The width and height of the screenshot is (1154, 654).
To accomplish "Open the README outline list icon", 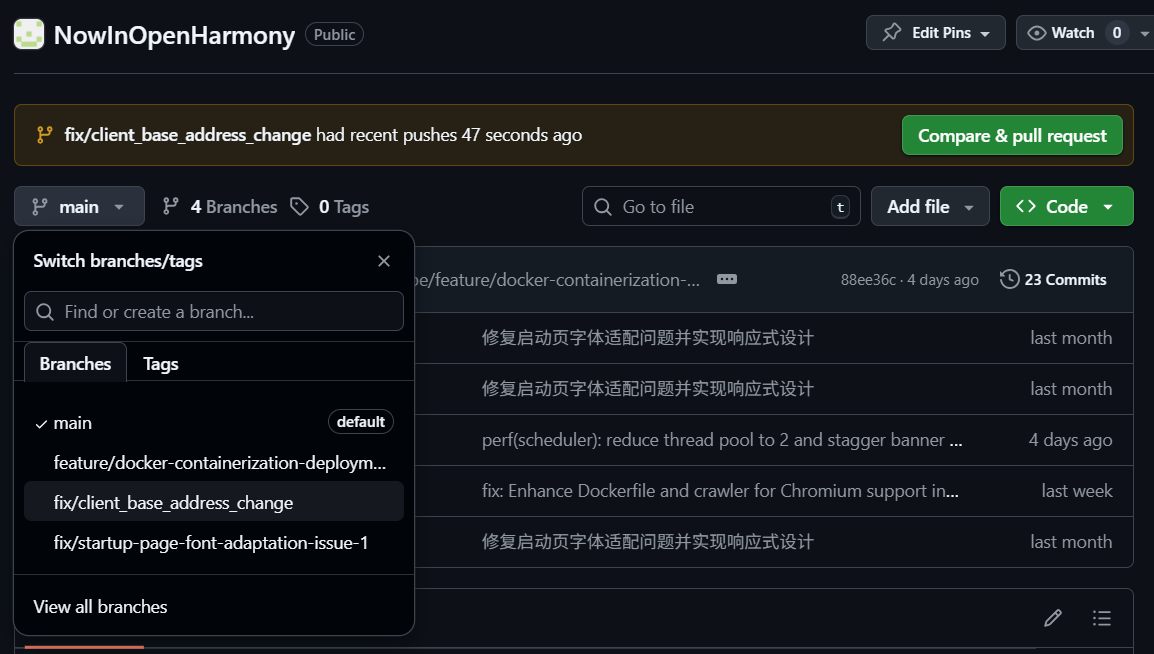I will 1102,618.
